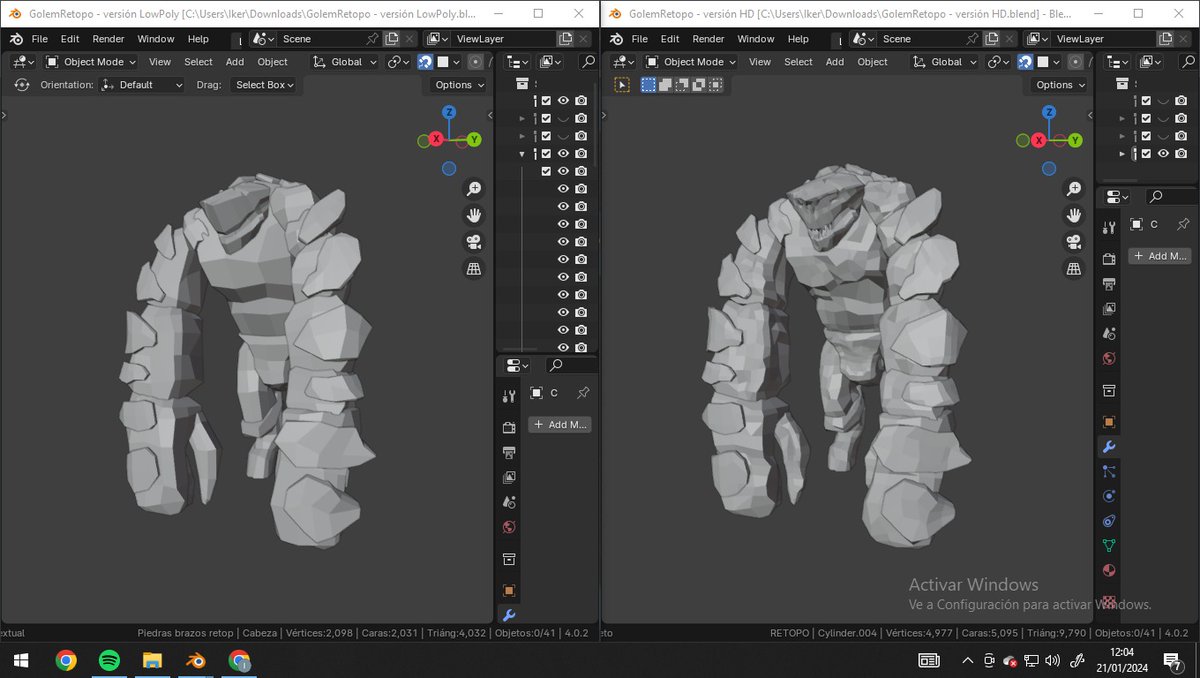Toggle proportional editing in HD header
Image resolution: width=1200 pixels, height=678 pixels.
1076,62
